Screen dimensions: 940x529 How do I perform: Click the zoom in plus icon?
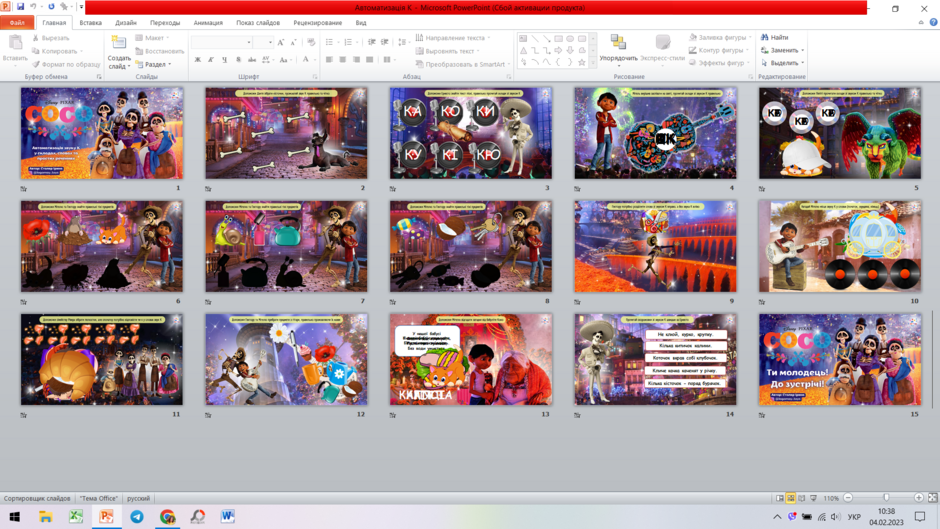click(918, 498)
